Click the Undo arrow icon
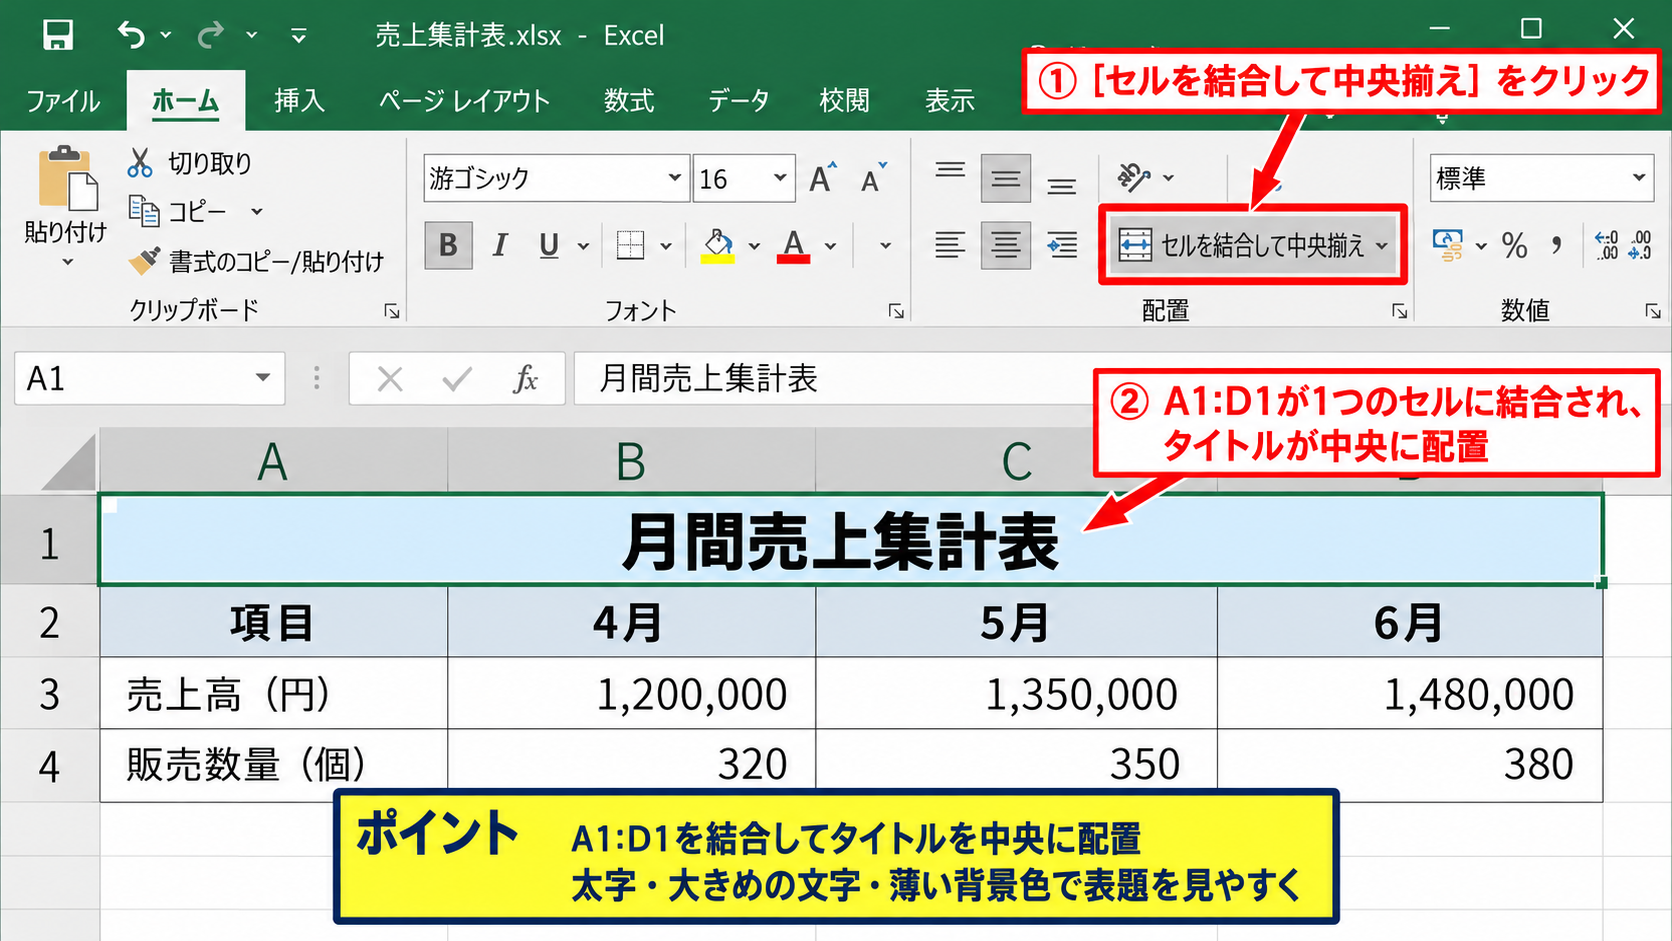Image resolution: width=1672 pixels, height=941 pixels. click(131, 35)
